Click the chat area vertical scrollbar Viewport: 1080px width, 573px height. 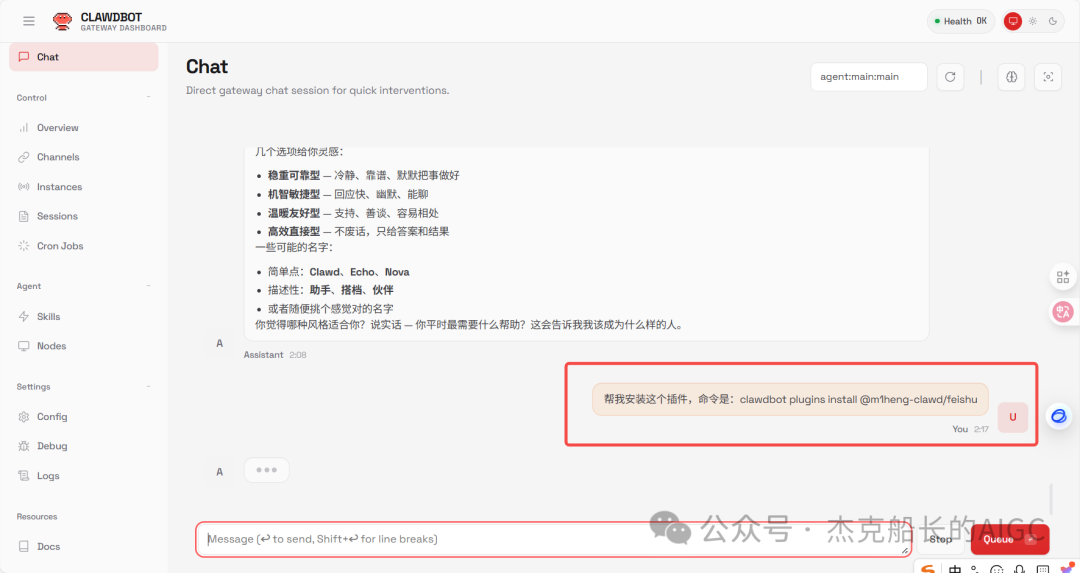click(1050, 499)
